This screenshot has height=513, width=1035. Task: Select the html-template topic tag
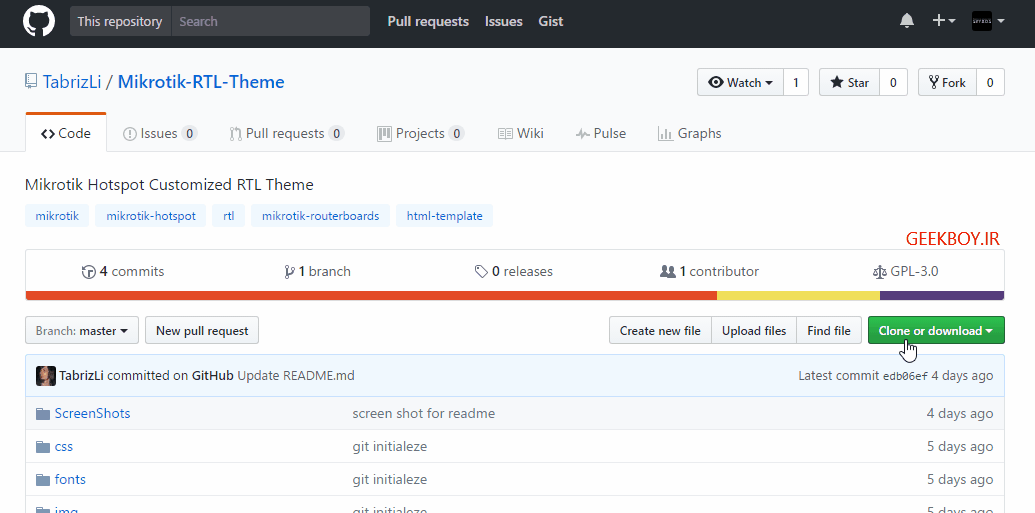click(x=444, y=216)
